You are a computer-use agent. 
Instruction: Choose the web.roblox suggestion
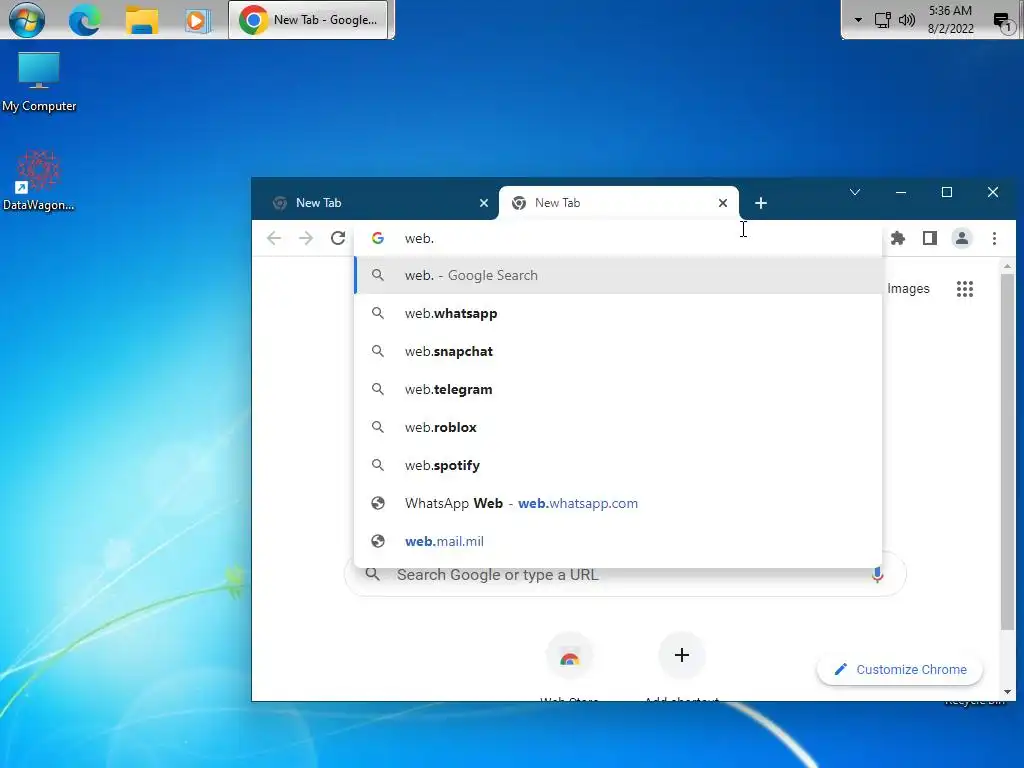(618, 427)
